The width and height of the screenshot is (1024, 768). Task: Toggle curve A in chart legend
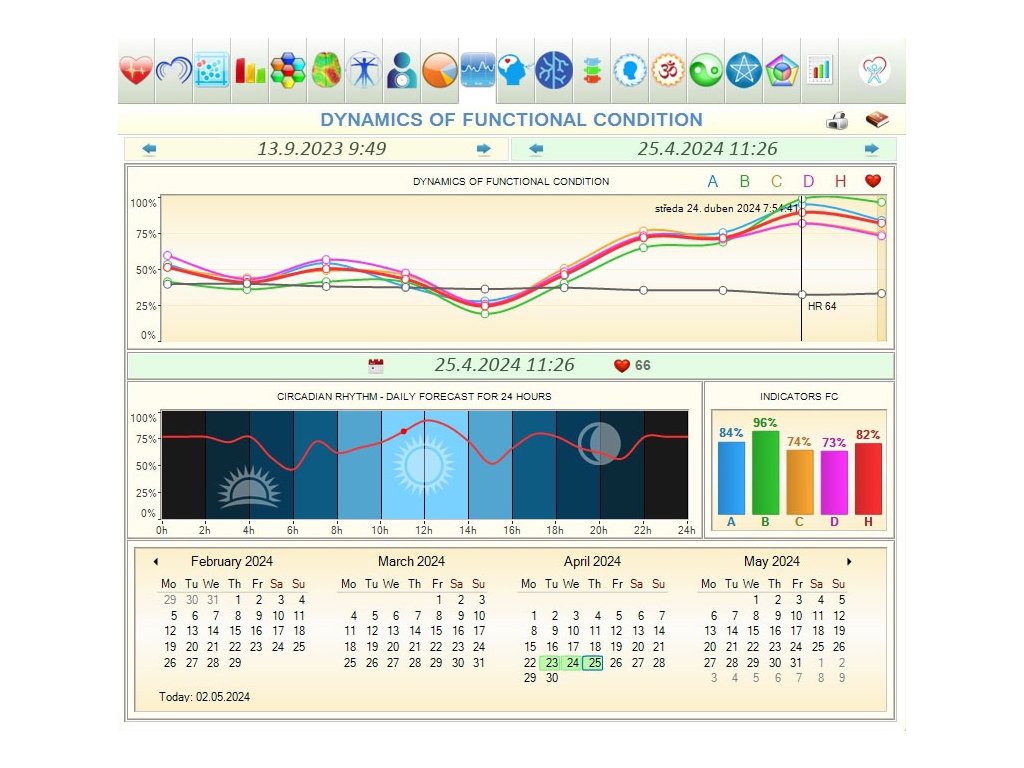[712, 181]
